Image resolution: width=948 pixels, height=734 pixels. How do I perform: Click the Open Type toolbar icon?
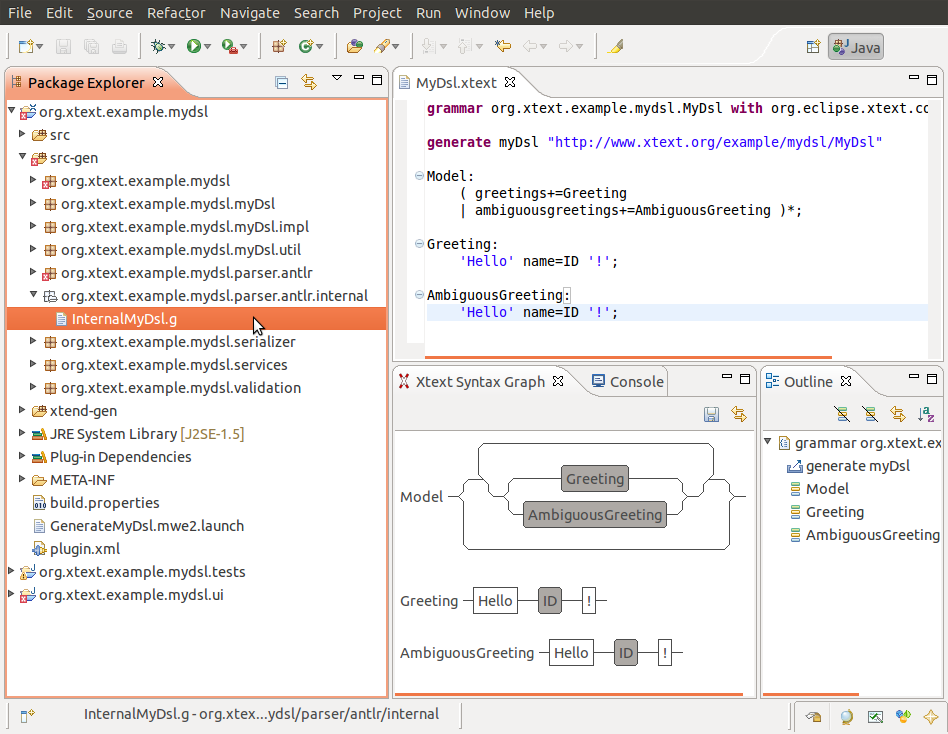pyautogui.click(x=354, y=46)
